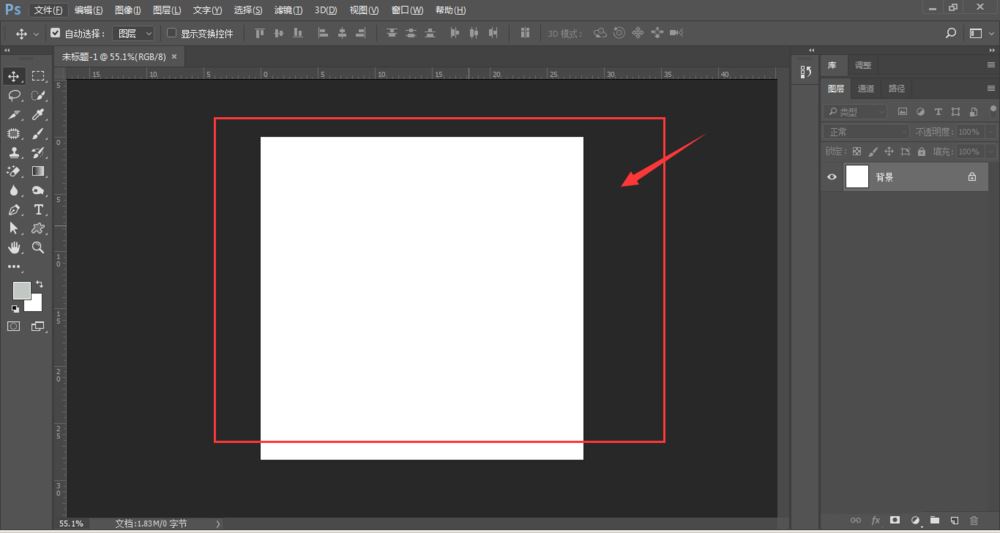Image resolution: width=1000 pixels, height=533 pixels.
Task: Select the Move tool in the toolbox
Action: coord(13,77)
